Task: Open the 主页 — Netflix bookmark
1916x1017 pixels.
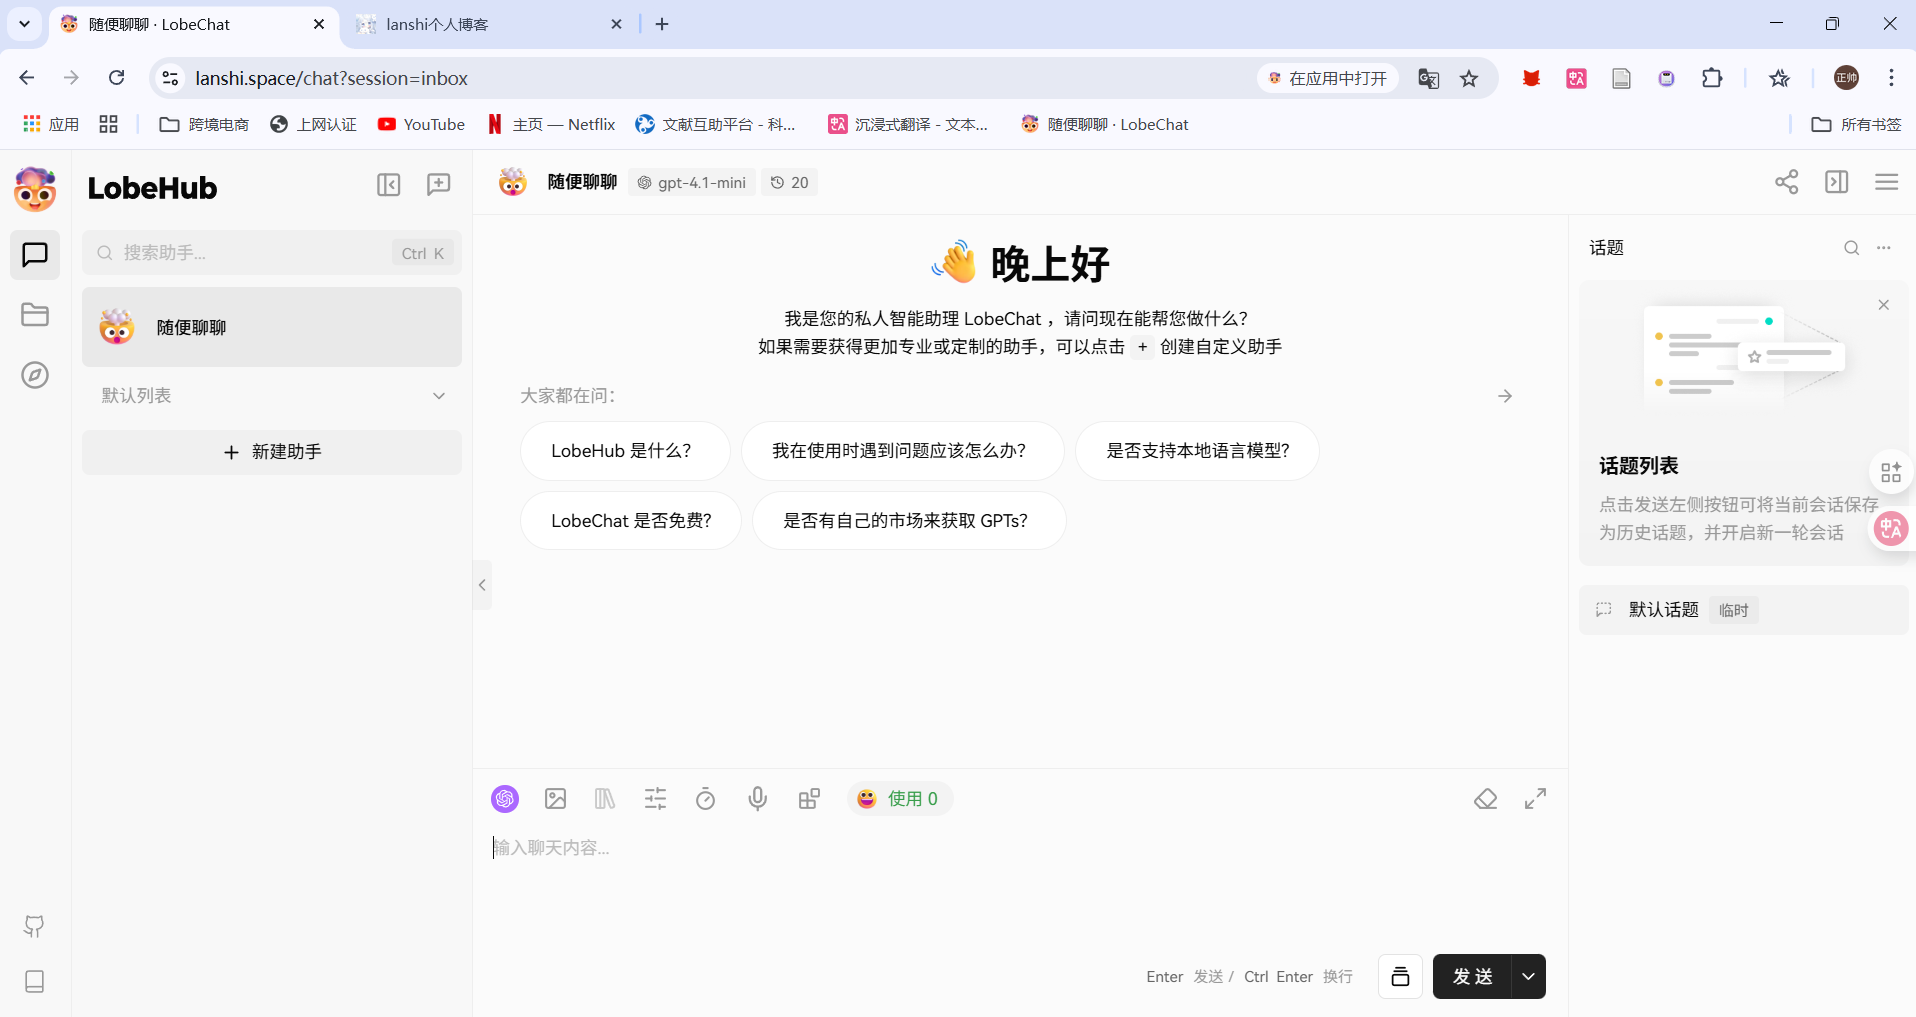Action: tap(551, 124)
